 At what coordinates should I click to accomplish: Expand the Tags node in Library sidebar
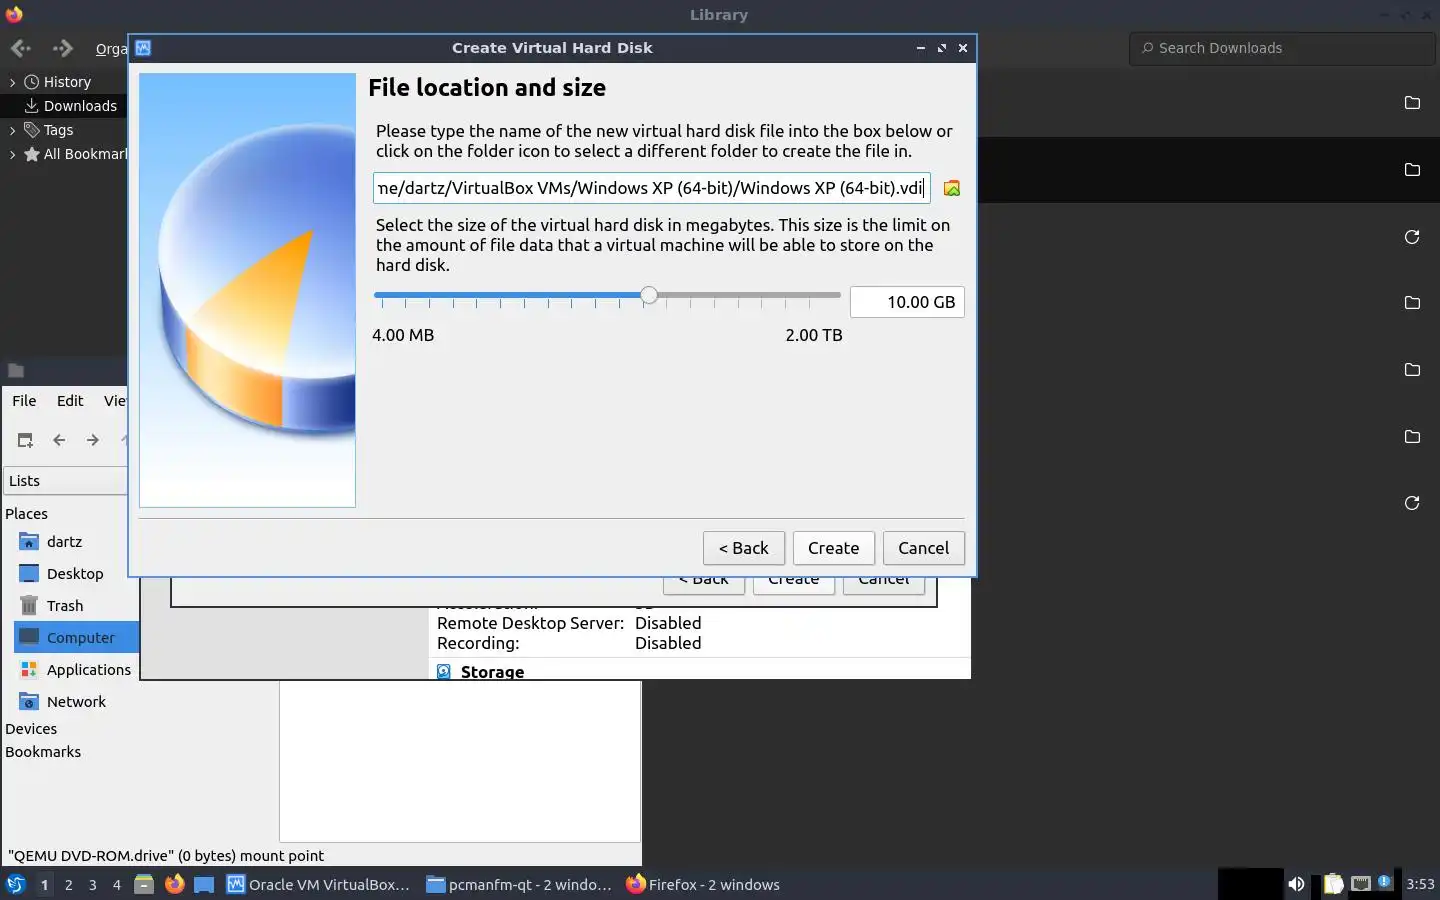pos(12,130)
